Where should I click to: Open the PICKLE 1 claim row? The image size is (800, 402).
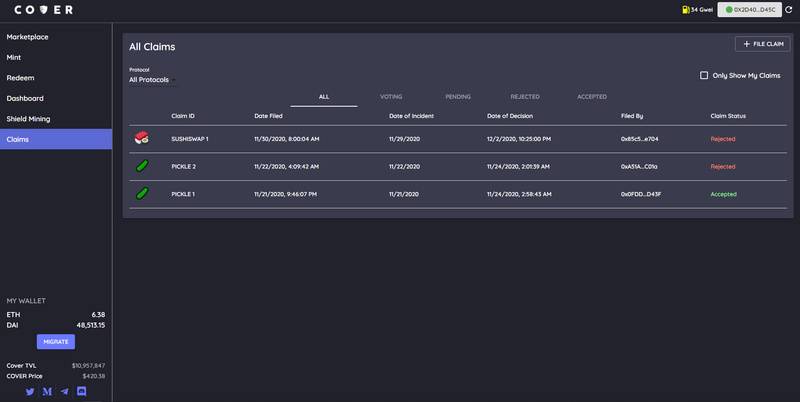[x=458, y=194]
